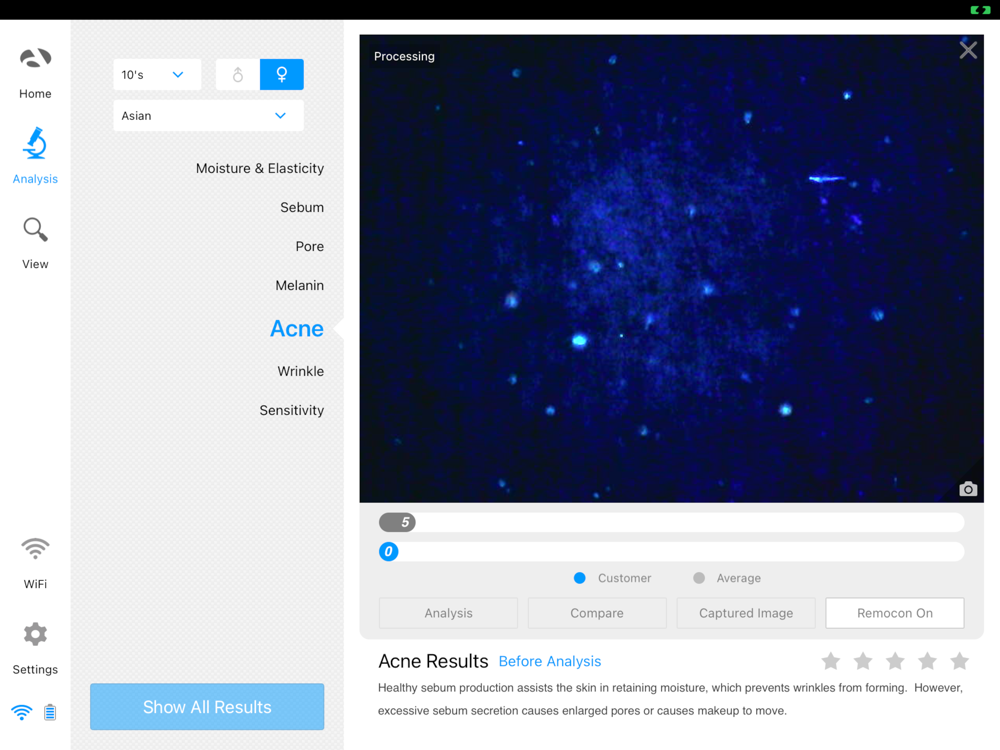
Task: Open the View magnifier icon
Action: 35,230
